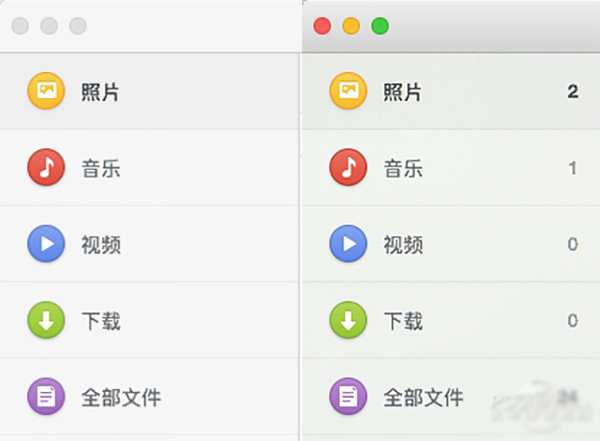
Task: Maximize the right window with green button
Action: click(x=380, y=26)
